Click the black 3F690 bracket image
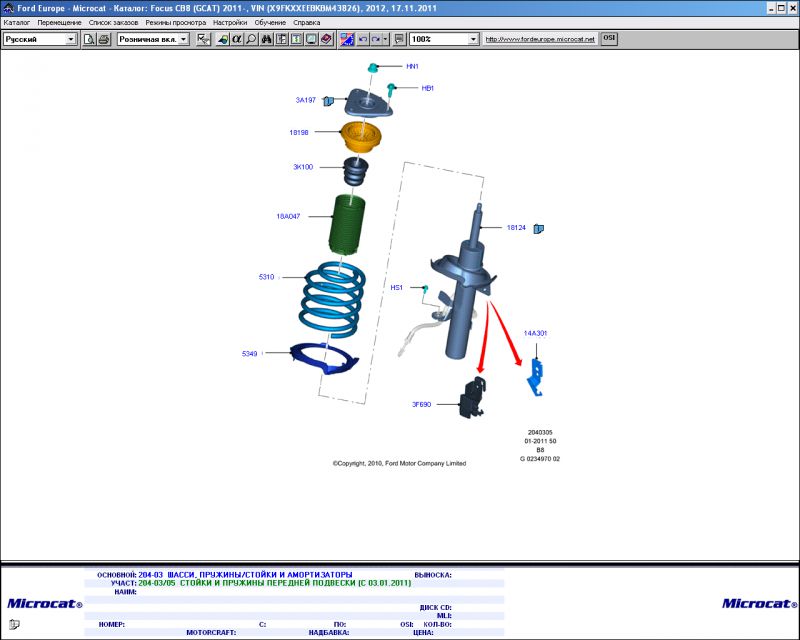The width and height of the screenshot is (800, 640). [x=472, y=397]
